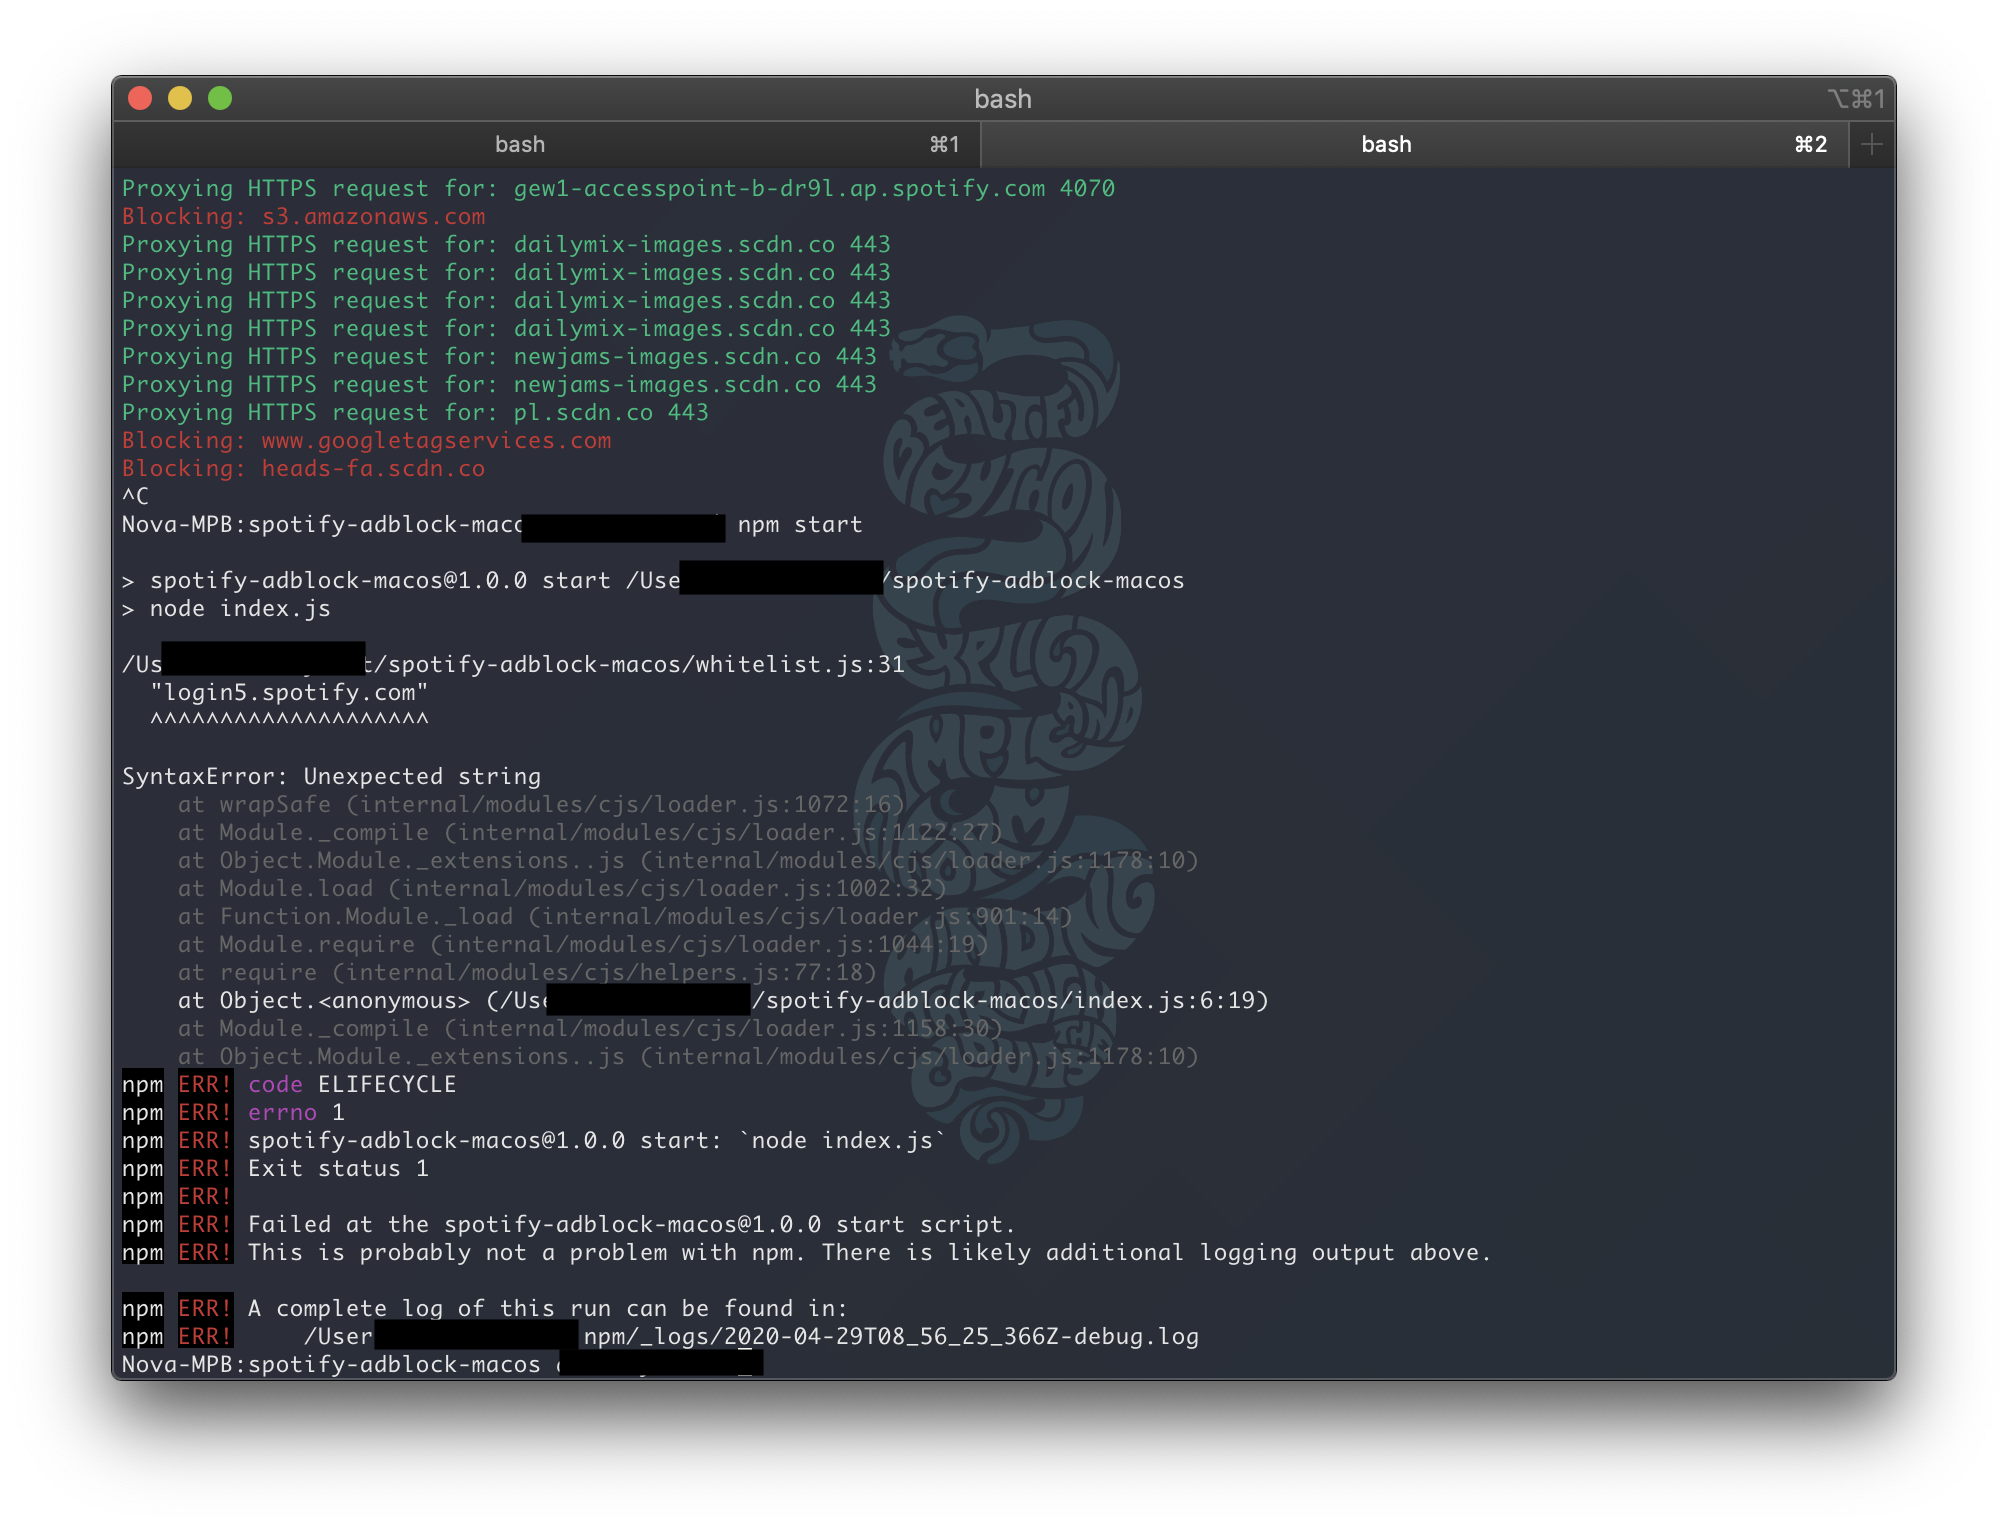Open a new tab with plus button

click(x=1872, y=144)
